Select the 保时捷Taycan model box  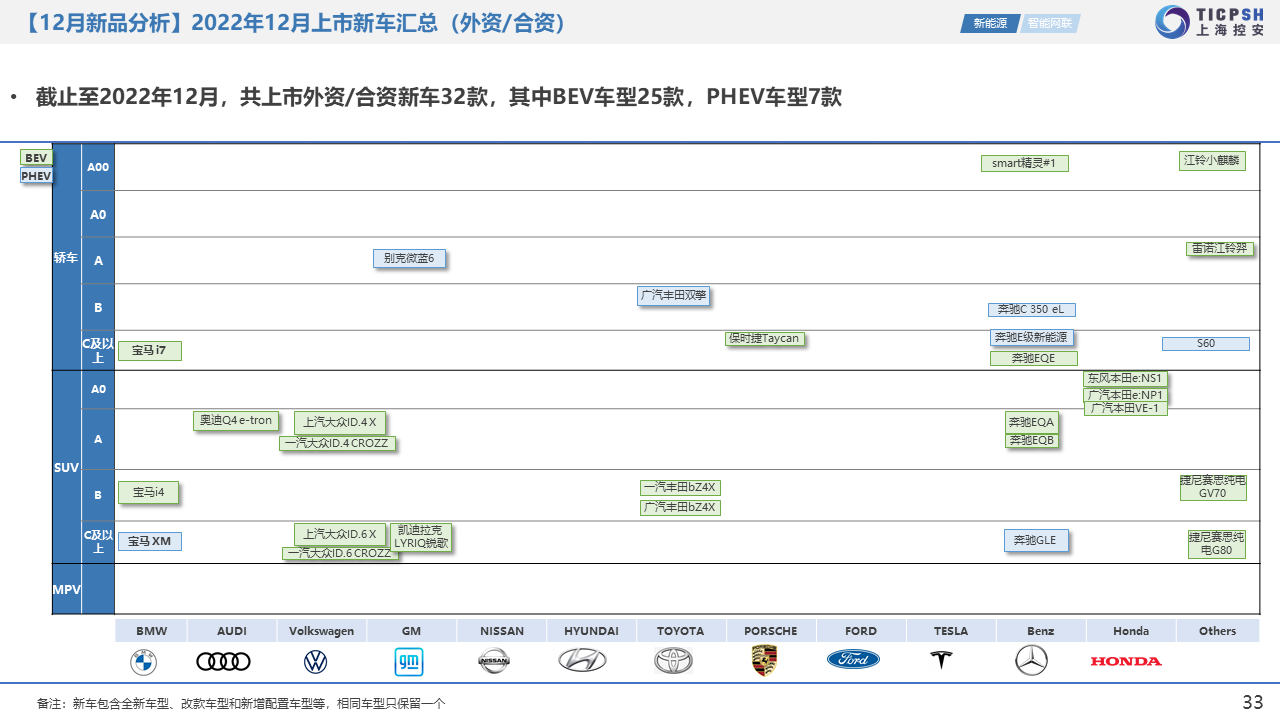click(x=764, y=339)
